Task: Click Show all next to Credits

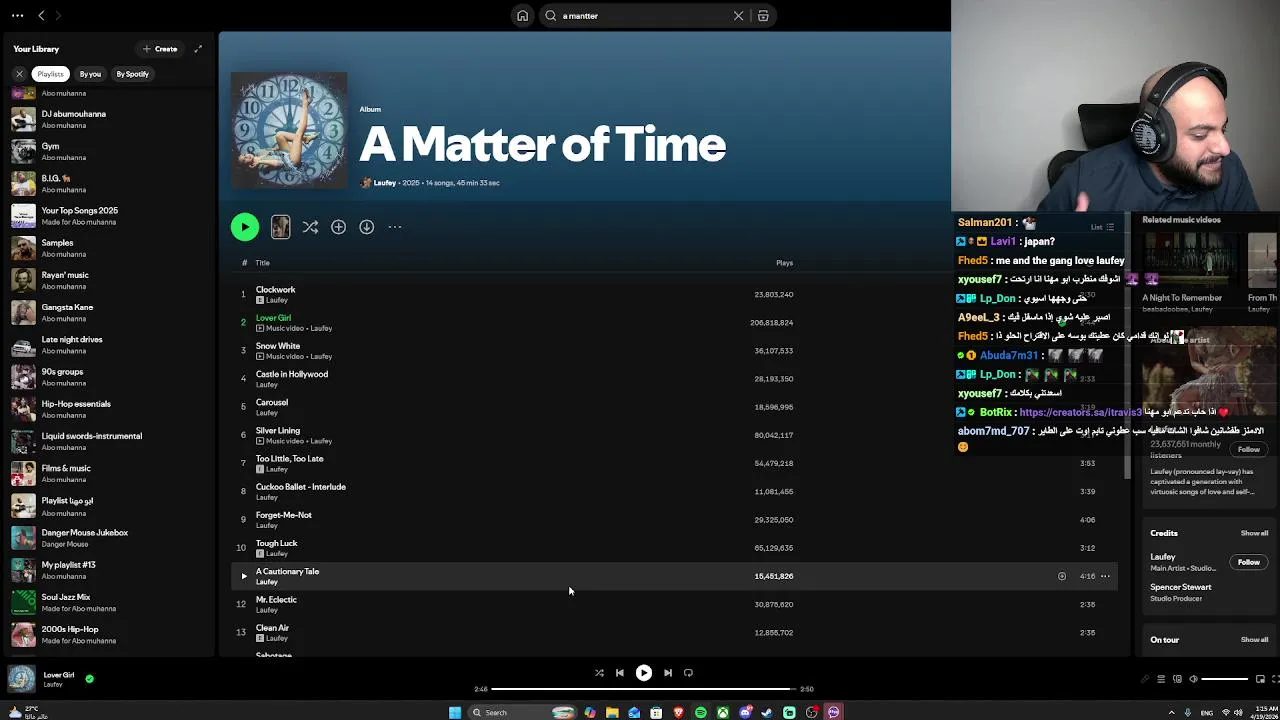Action: (x=1254, y=533)
